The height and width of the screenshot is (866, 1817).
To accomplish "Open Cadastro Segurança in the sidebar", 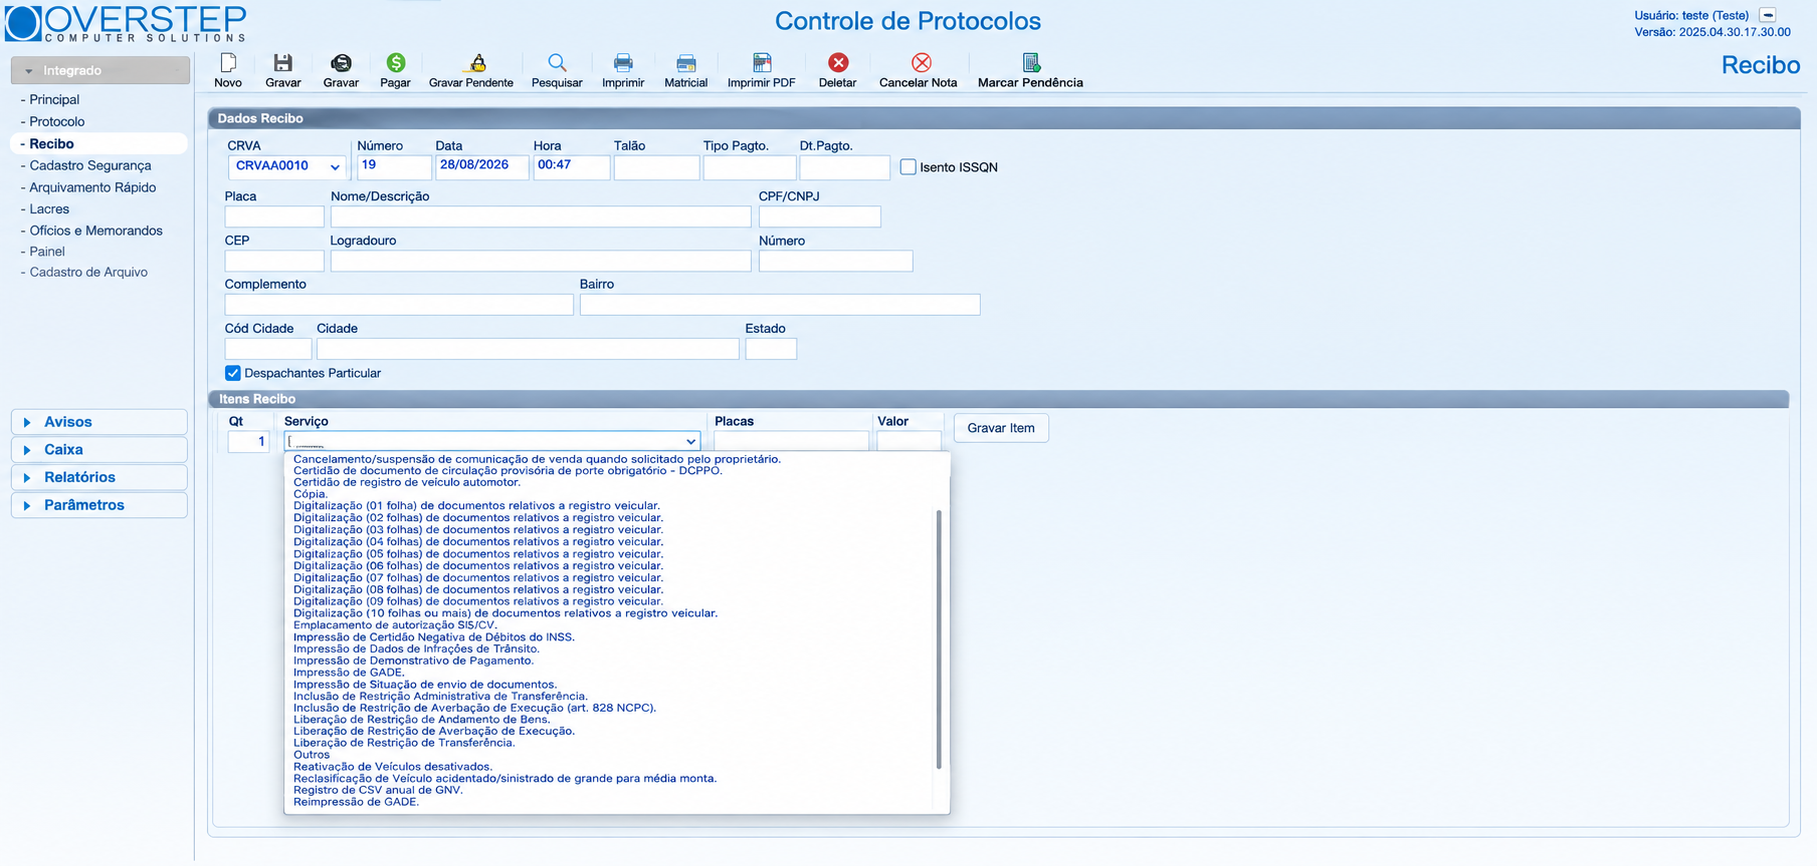I will pyautogui.click(x=90, y=166).
